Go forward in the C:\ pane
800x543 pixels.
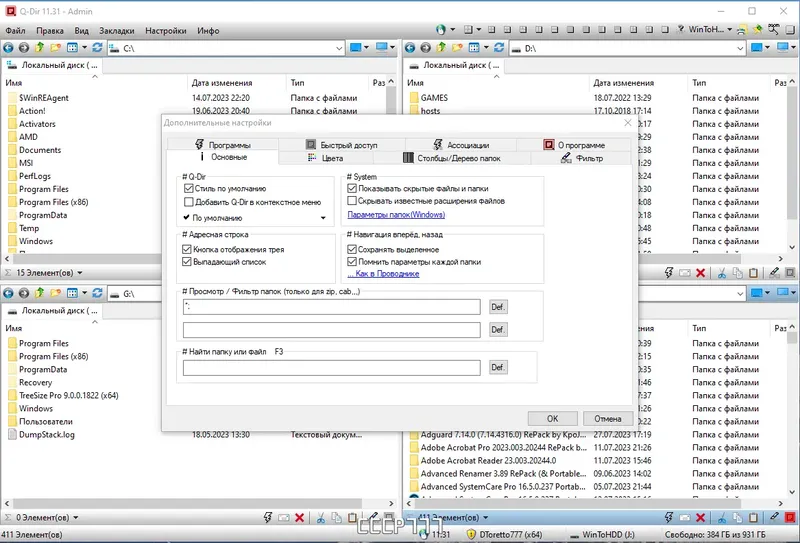click(x=24, y=48)
